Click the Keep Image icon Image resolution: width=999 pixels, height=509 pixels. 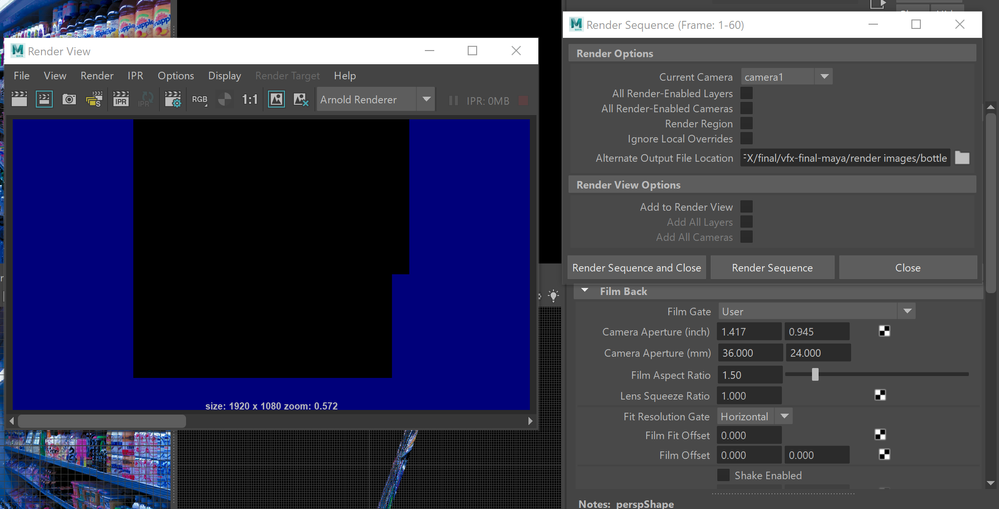[x=277, y=100]
